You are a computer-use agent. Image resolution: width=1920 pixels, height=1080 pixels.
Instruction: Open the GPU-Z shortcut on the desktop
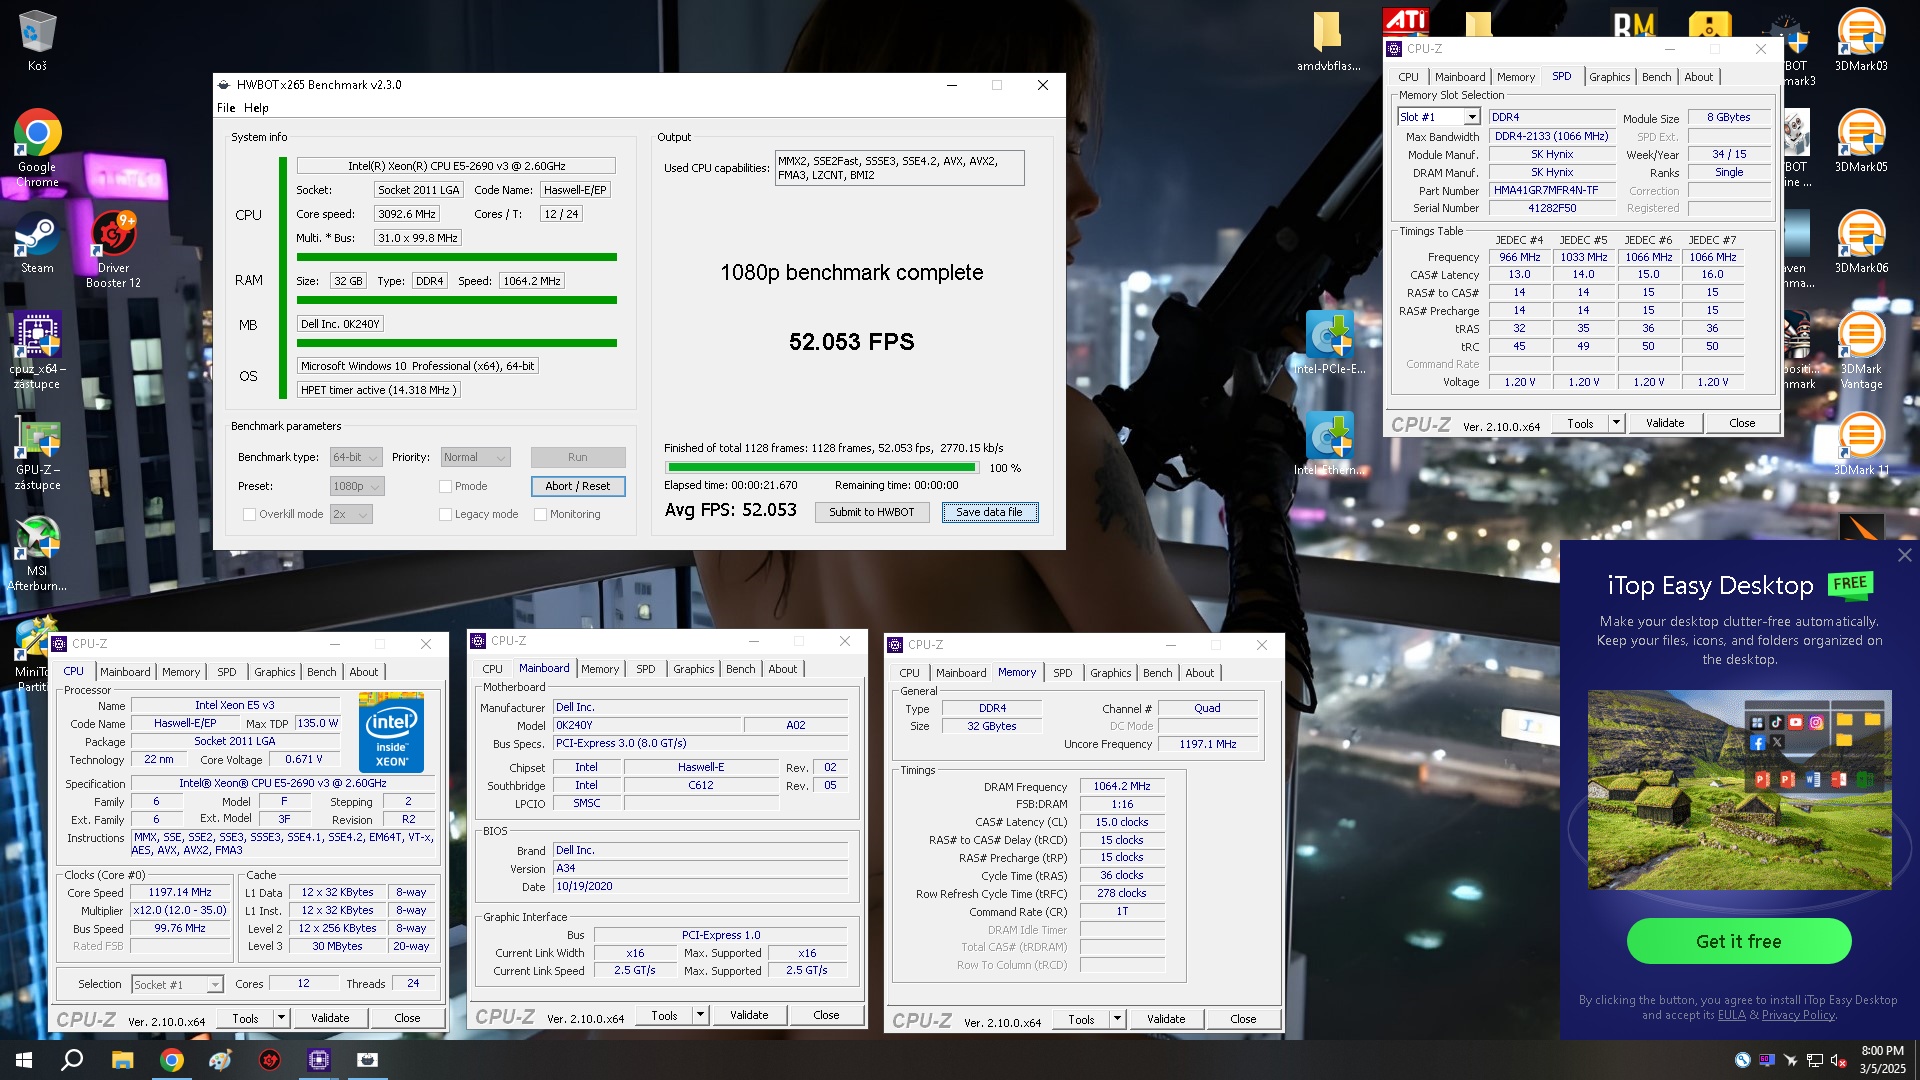point(37,452)
